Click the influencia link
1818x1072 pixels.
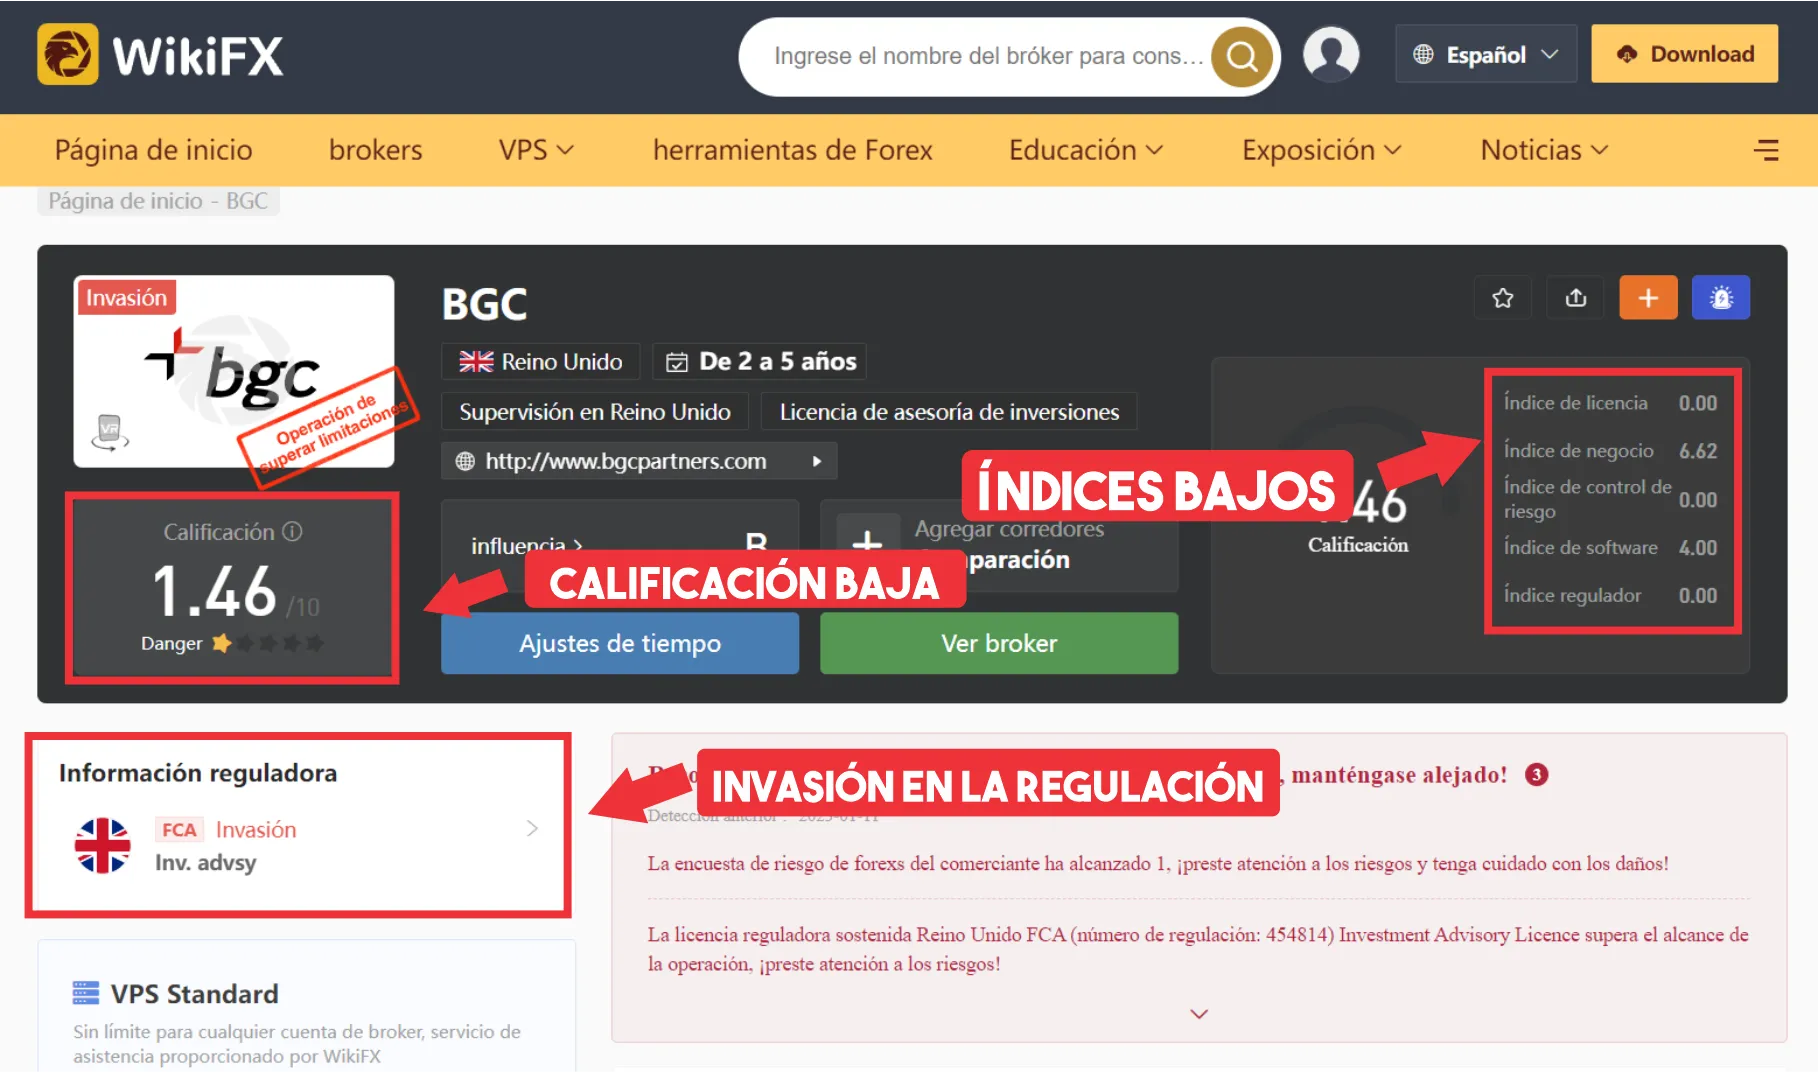(526, 546)
